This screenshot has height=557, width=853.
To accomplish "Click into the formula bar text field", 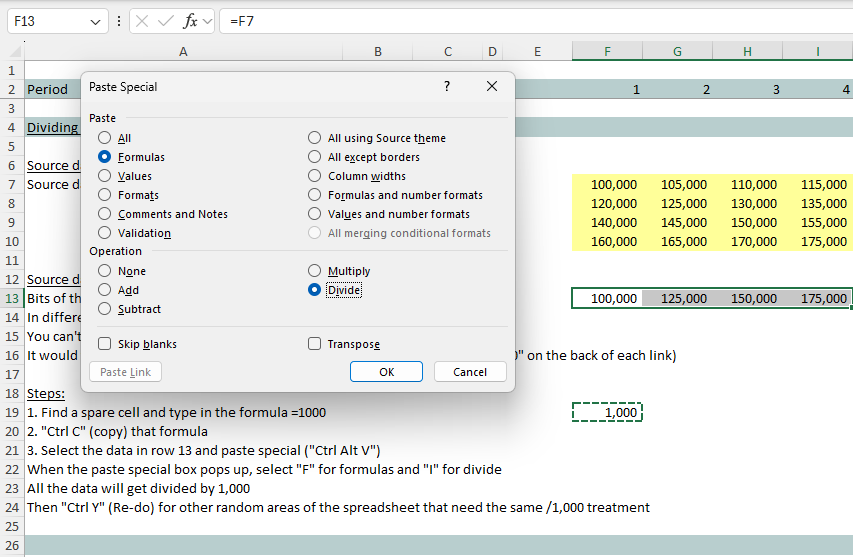I will (x=530, y=20).
